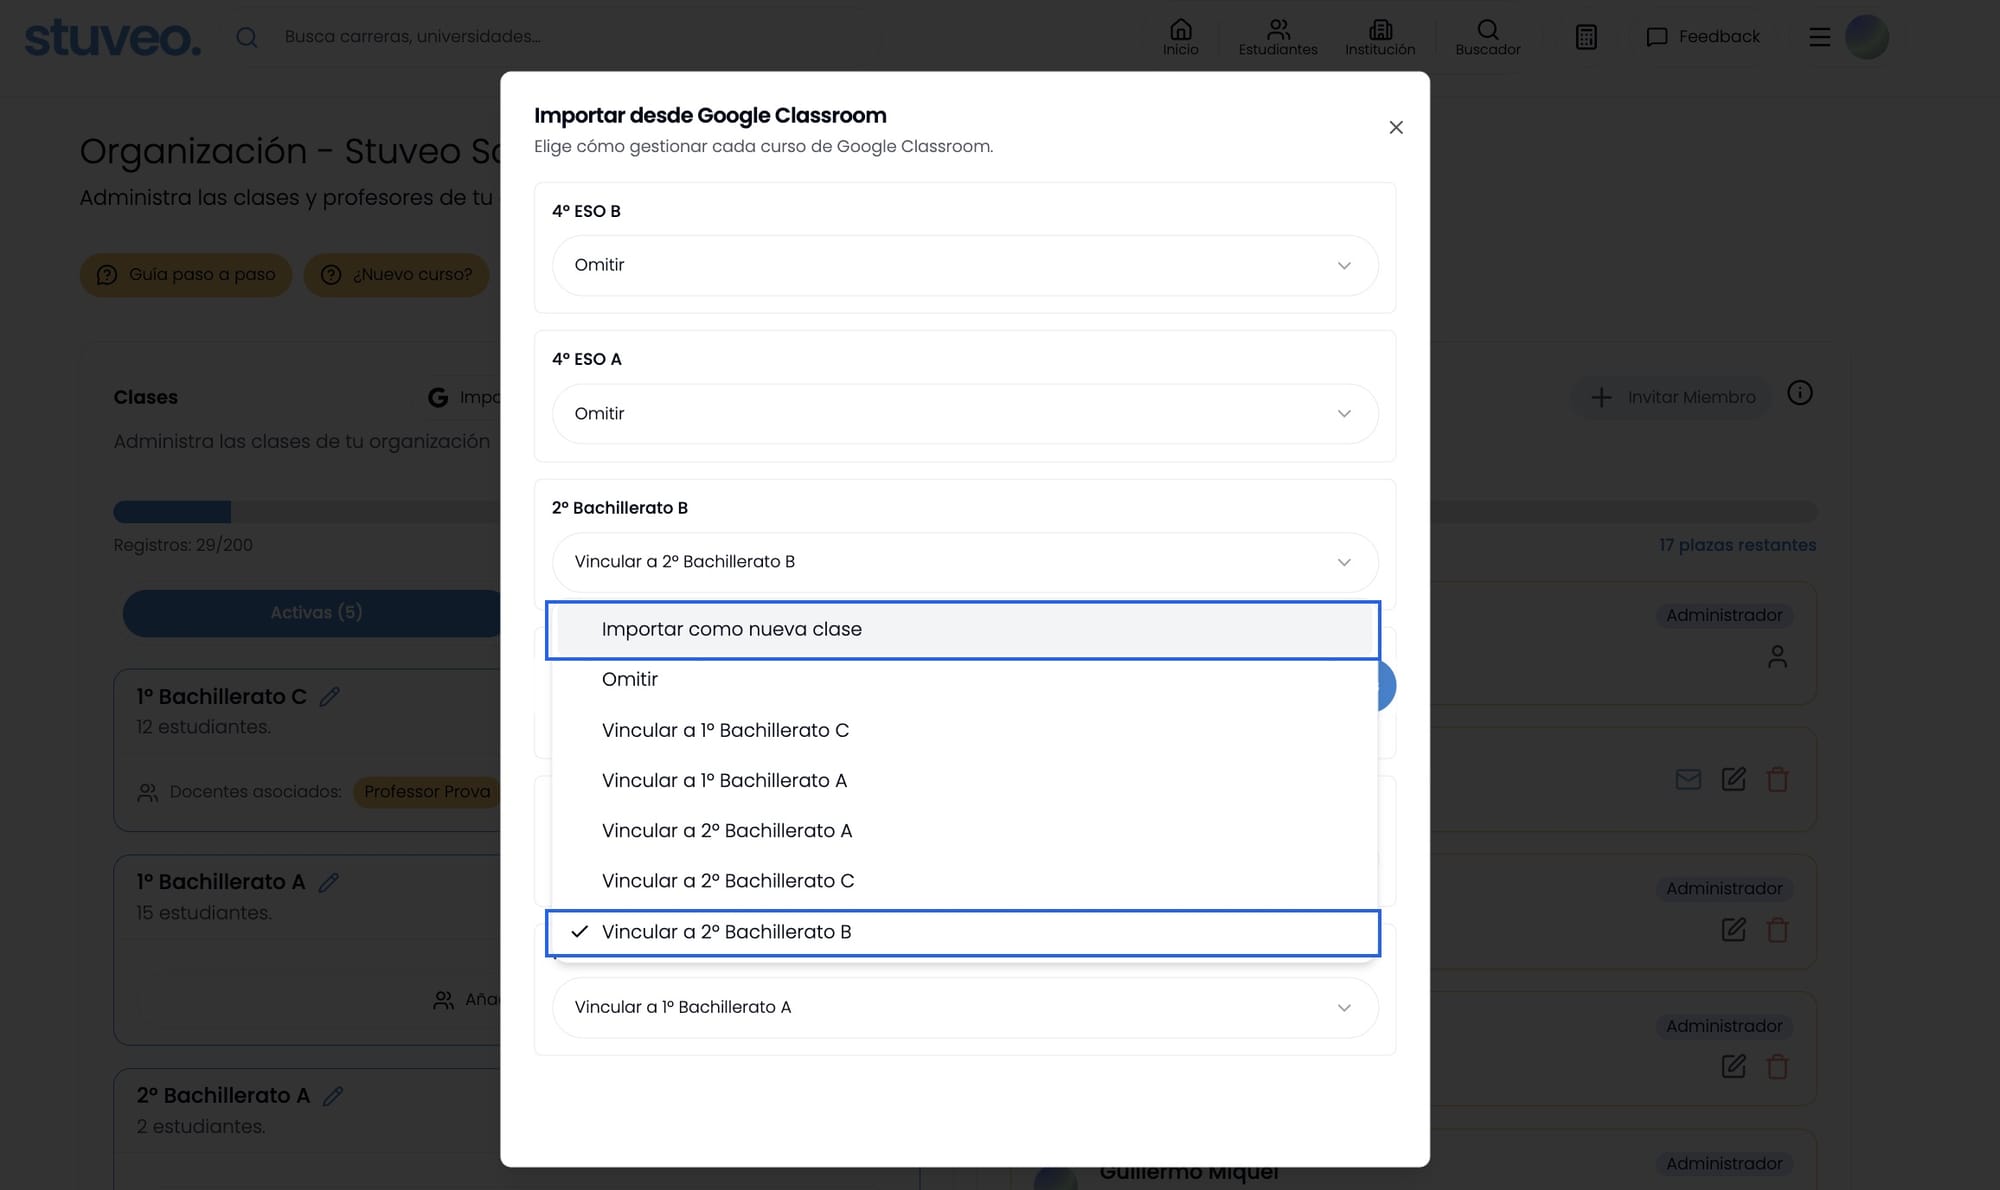Click the info icon beside Invitar Miembro
This screenshot has width=2000, height=1190.
(x=1800, y=394)
